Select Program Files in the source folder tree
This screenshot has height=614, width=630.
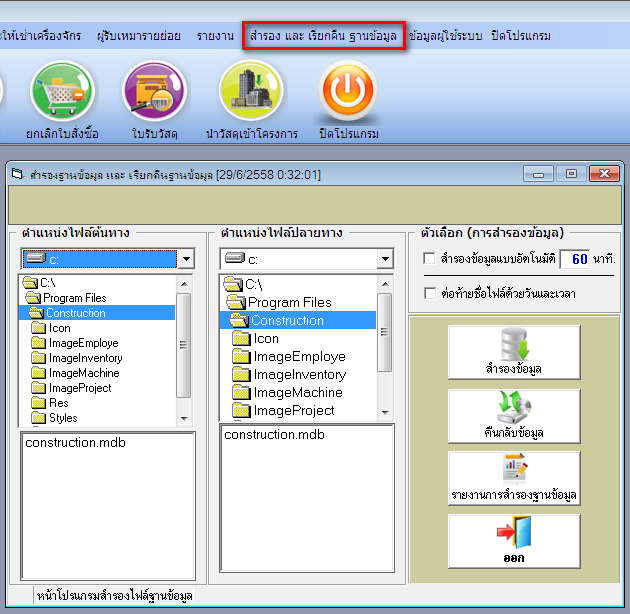[66, 298]
